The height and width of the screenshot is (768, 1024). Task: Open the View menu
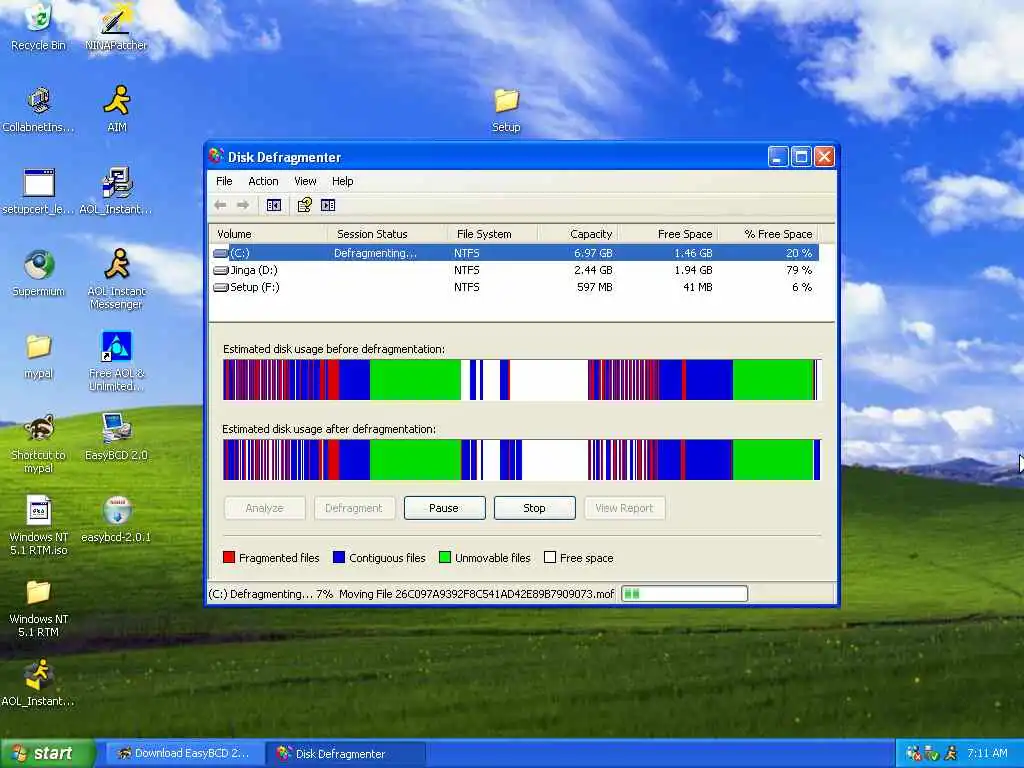tap(305, 181)
